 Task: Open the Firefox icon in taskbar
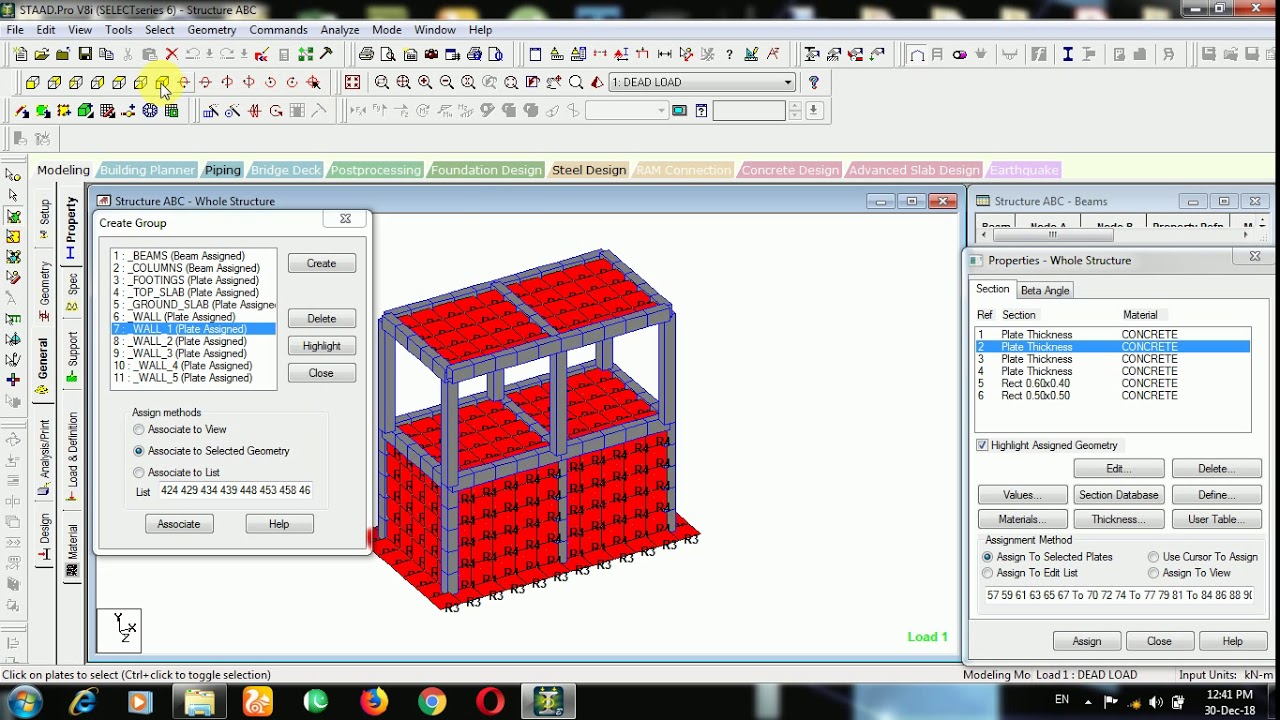click(x=374, y=701)
